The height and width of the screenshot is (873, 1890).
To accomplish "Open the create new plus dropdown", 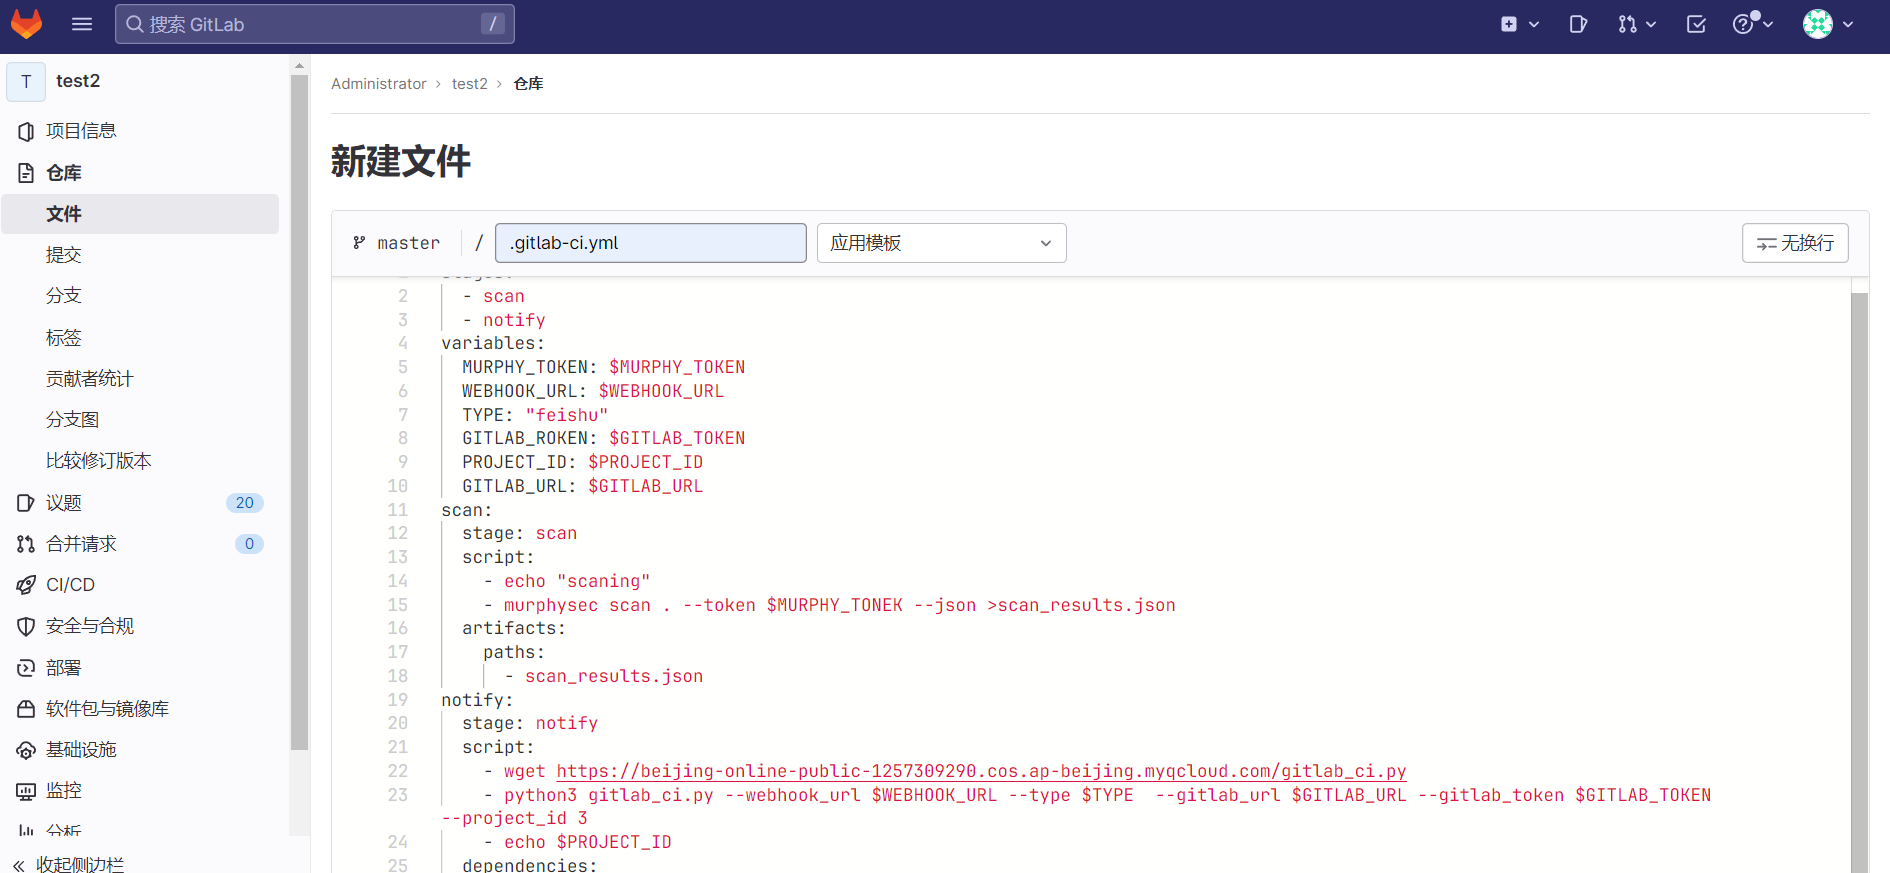I will tap(1518, 24).
